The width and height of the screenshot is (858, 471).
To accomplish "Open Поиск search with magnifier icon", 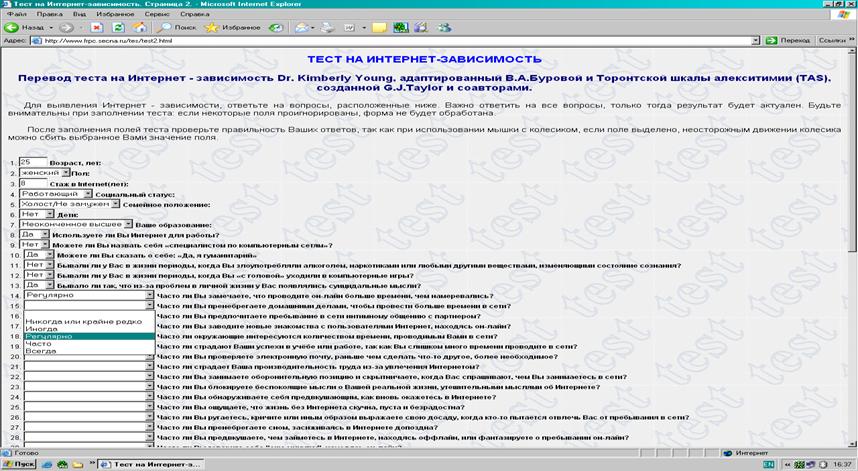I will coord(176,27).
